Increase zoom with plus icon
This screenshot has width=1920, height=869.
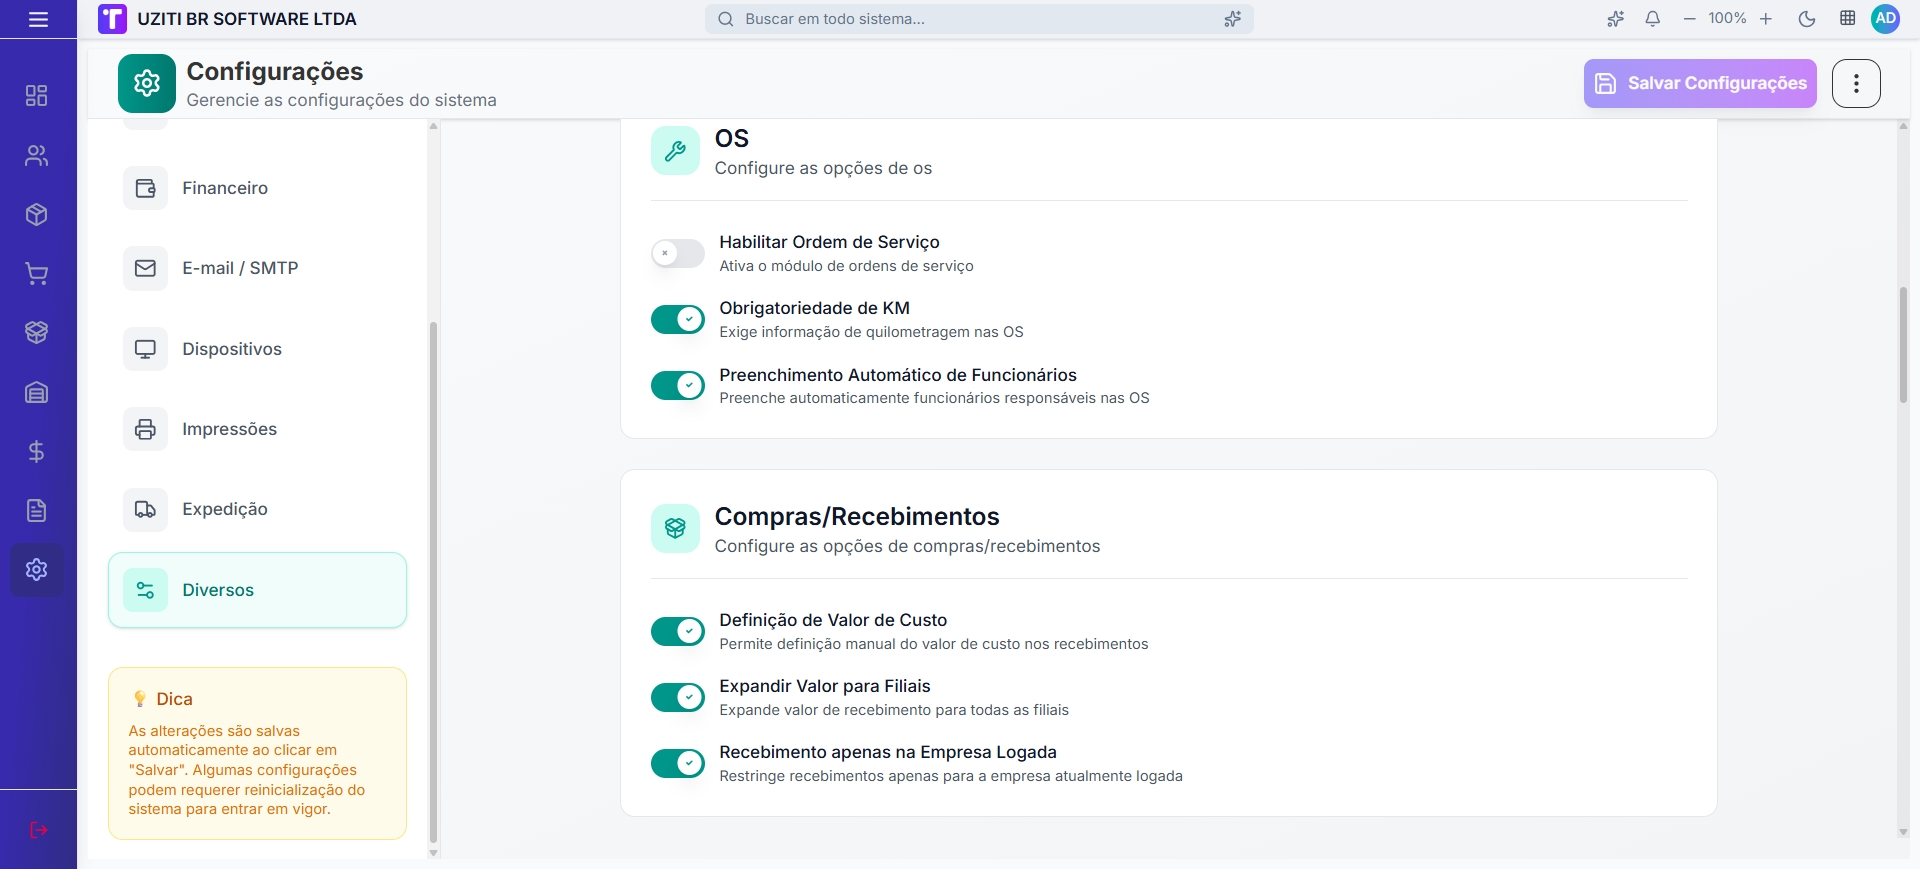(x=1766, y=19)
